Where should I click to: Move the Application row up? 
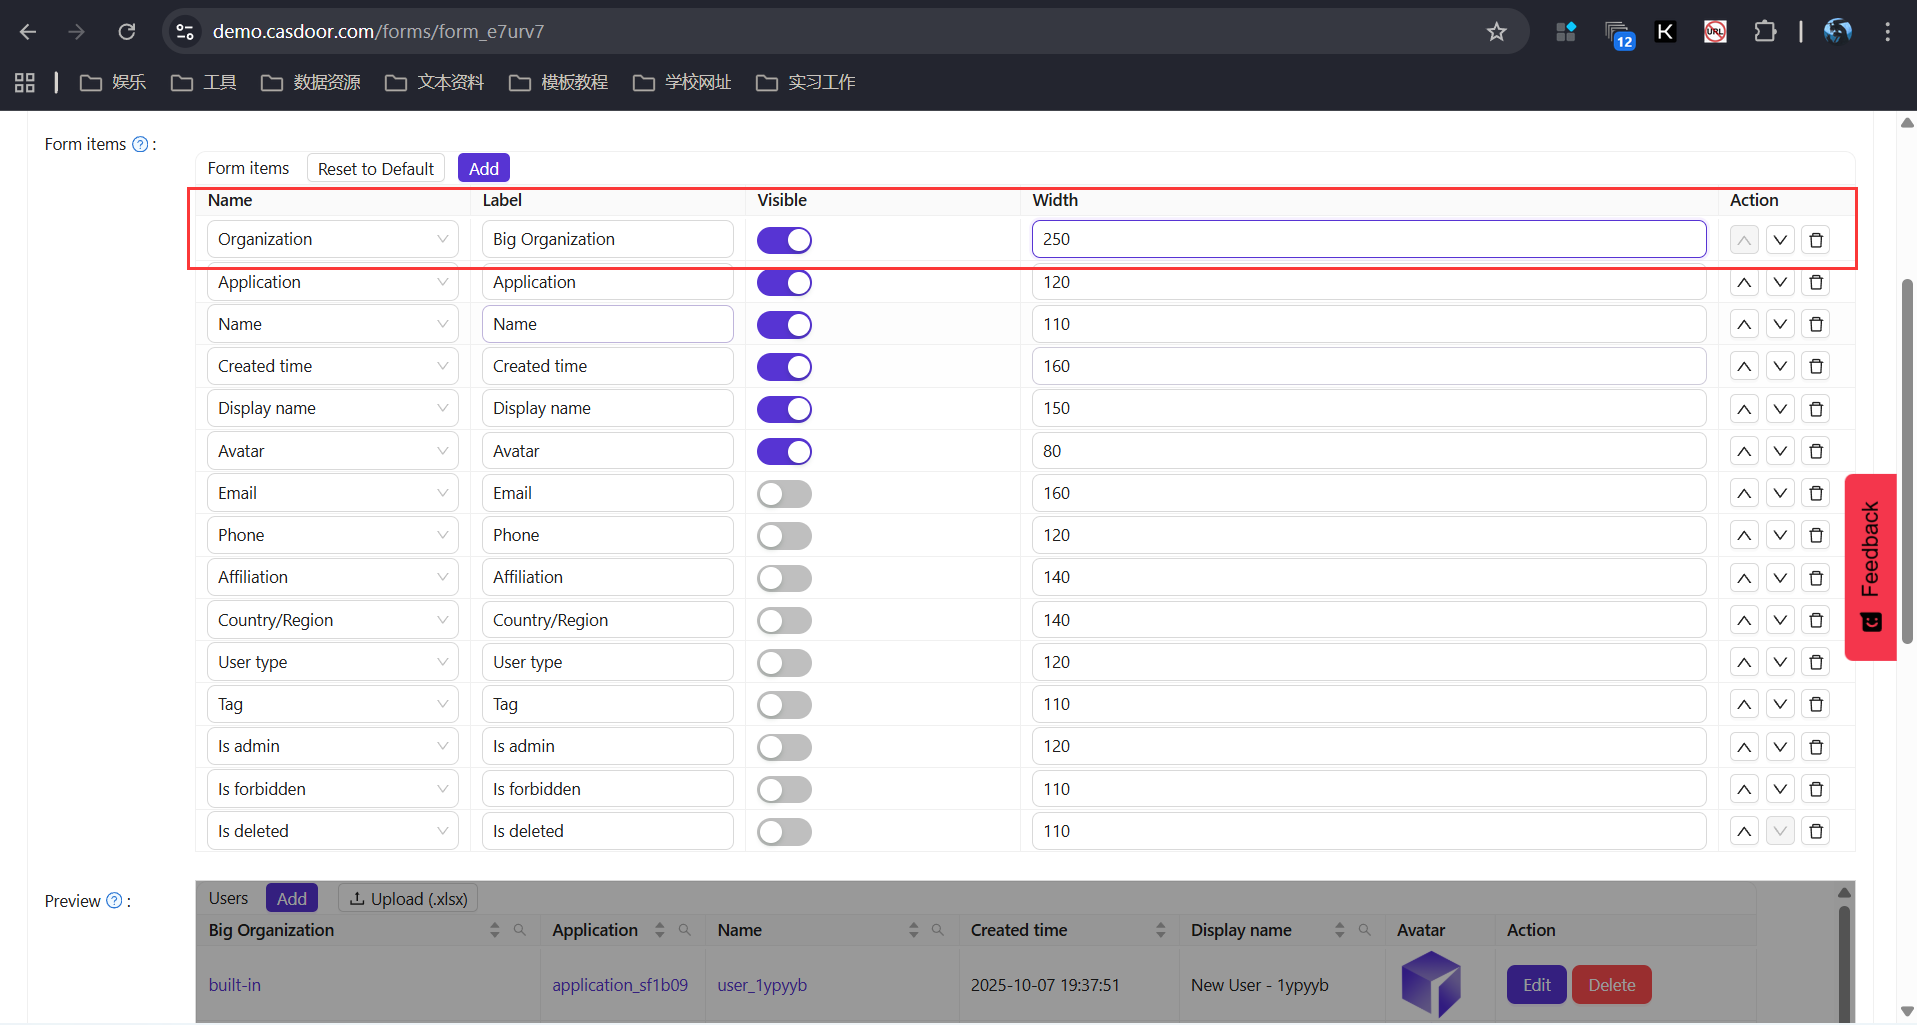pos(1744,283)
